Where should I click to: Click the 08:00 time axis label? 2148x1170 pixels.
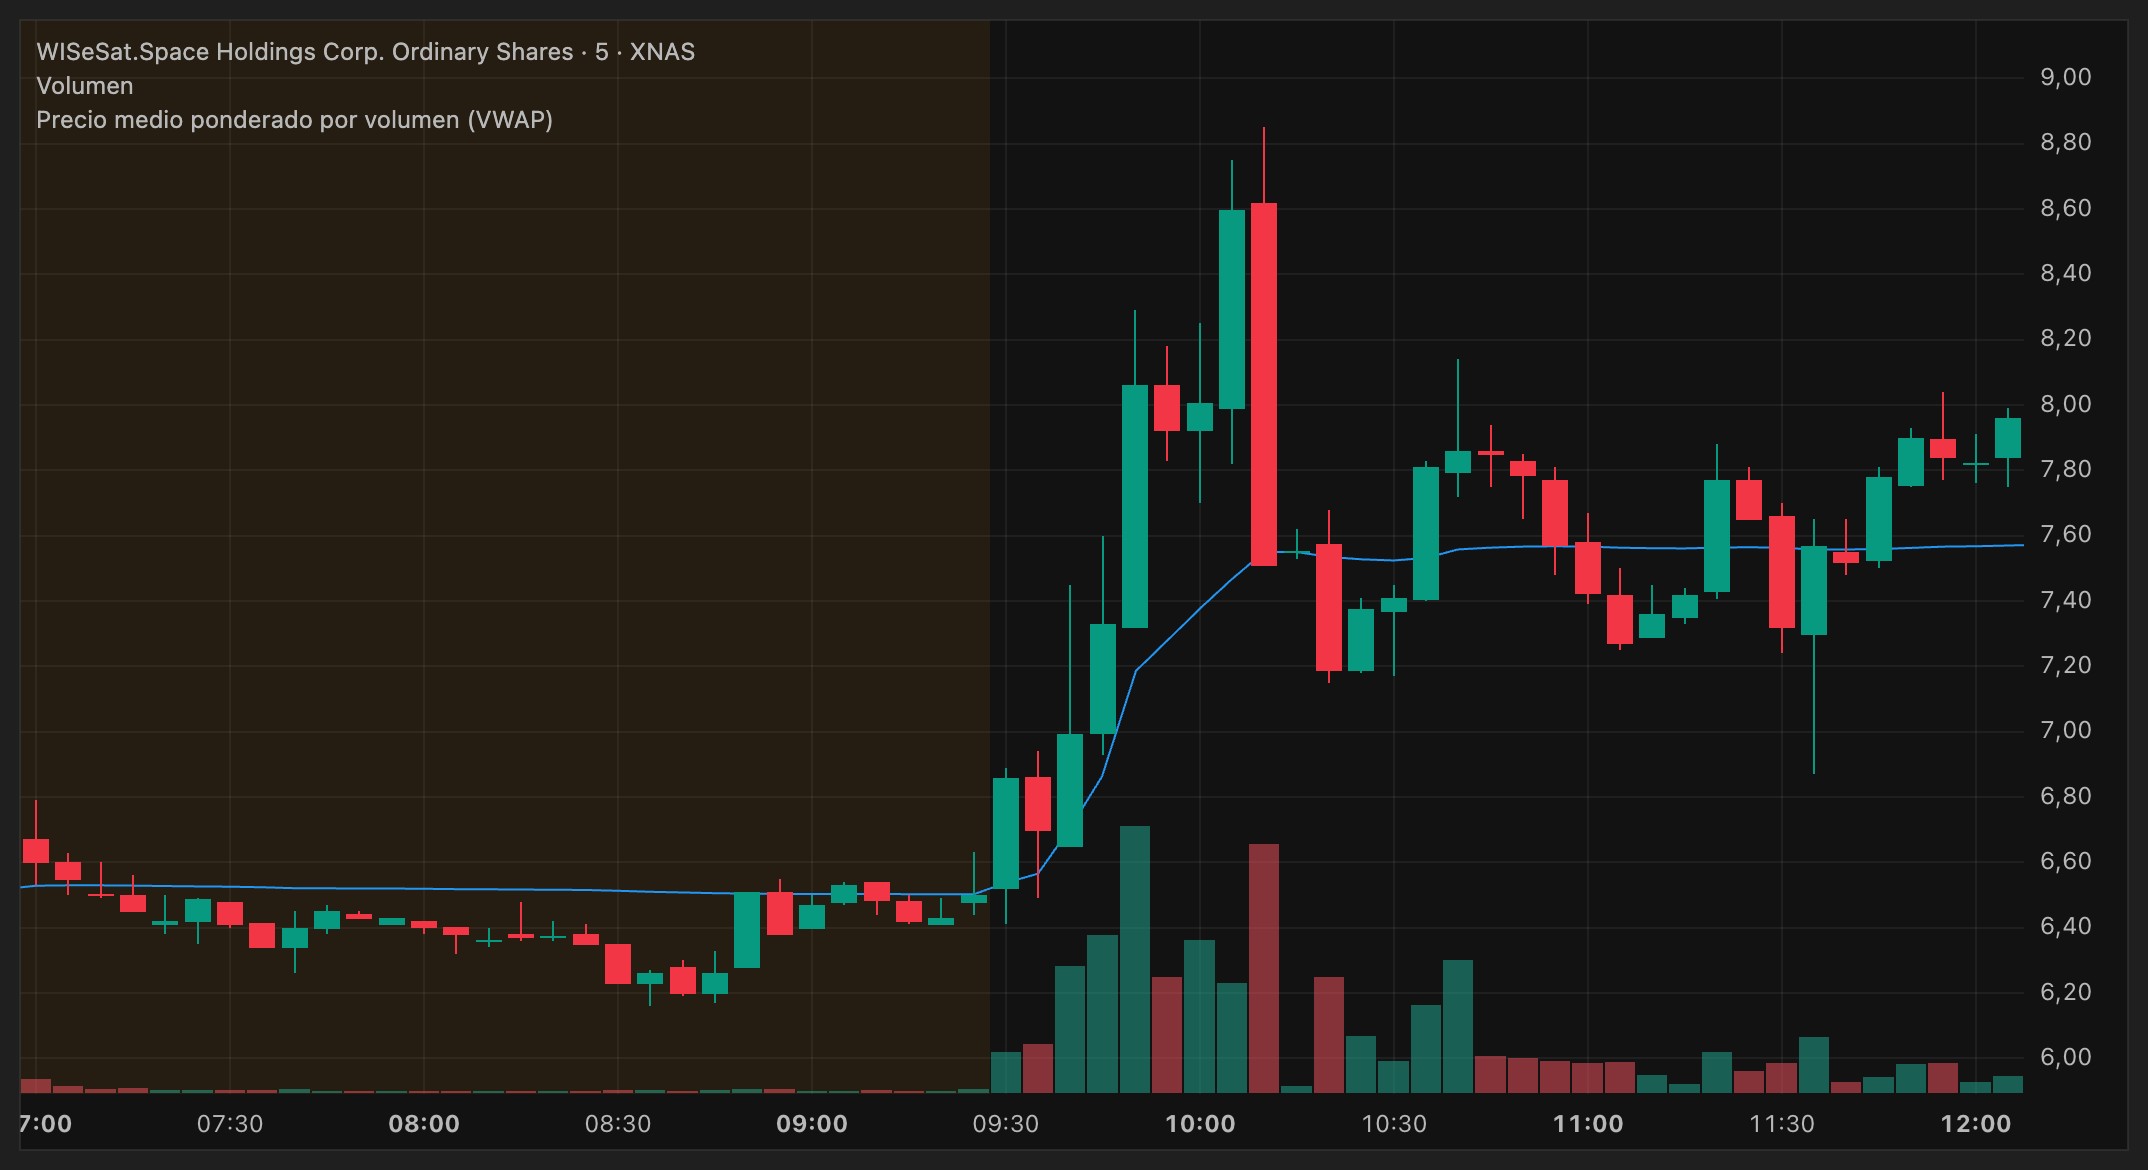coord(424,1124)
